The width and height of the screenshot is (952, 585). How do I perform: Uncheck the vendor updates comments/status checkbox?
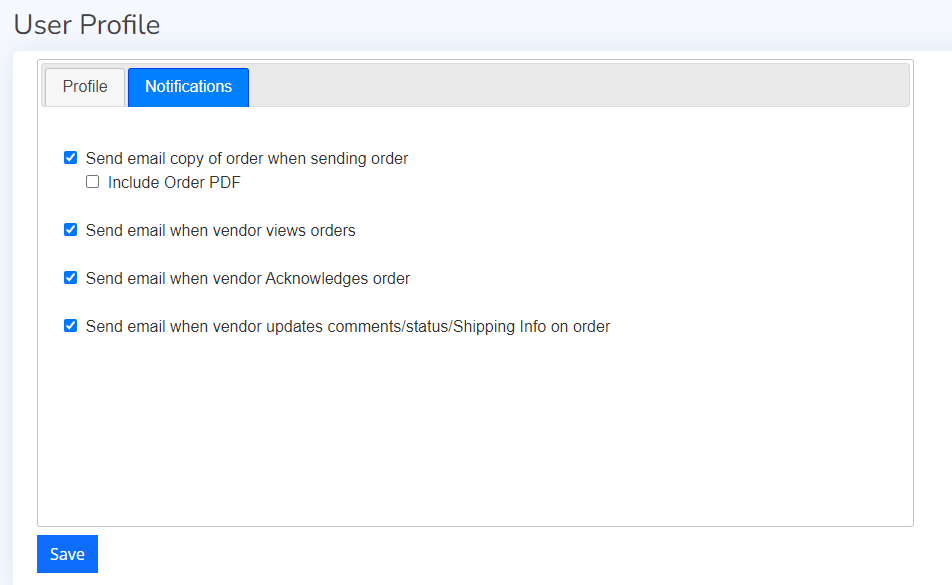(71, 326)
